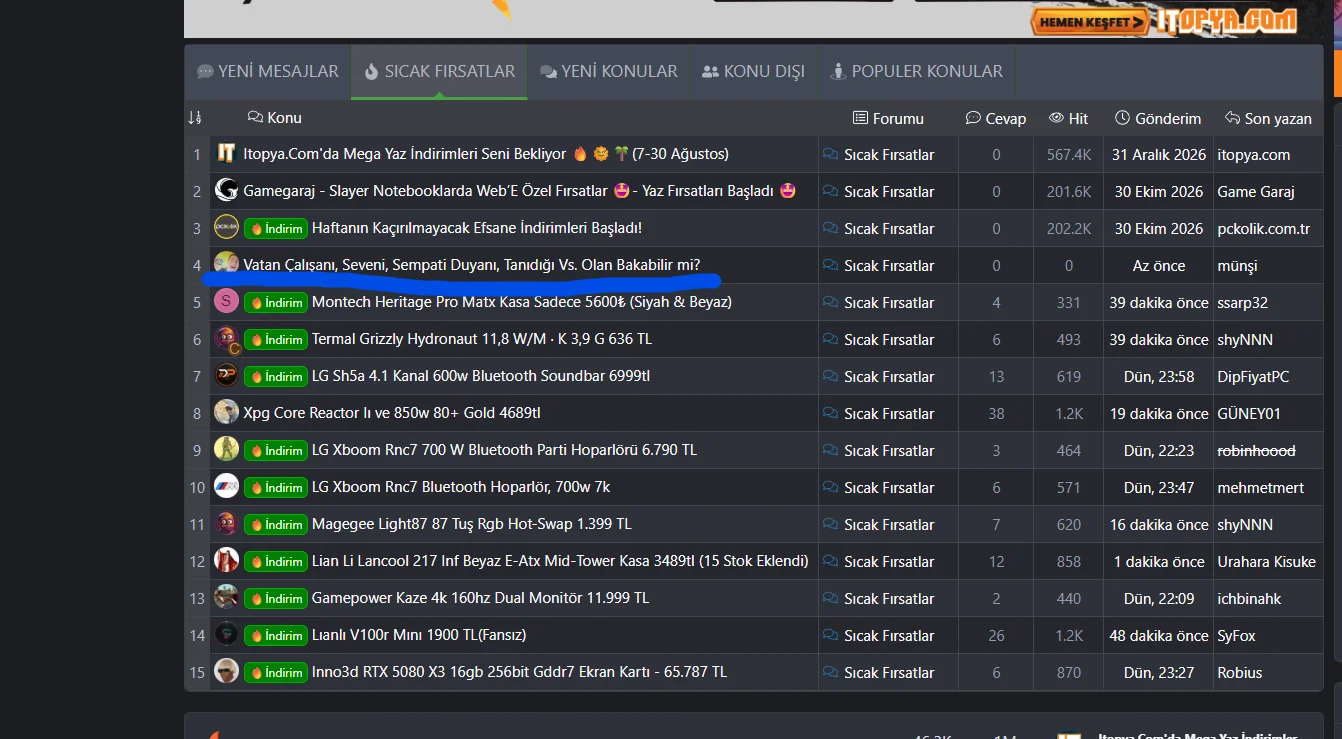Click last poster itopya.com

[x=1254, y=155]
